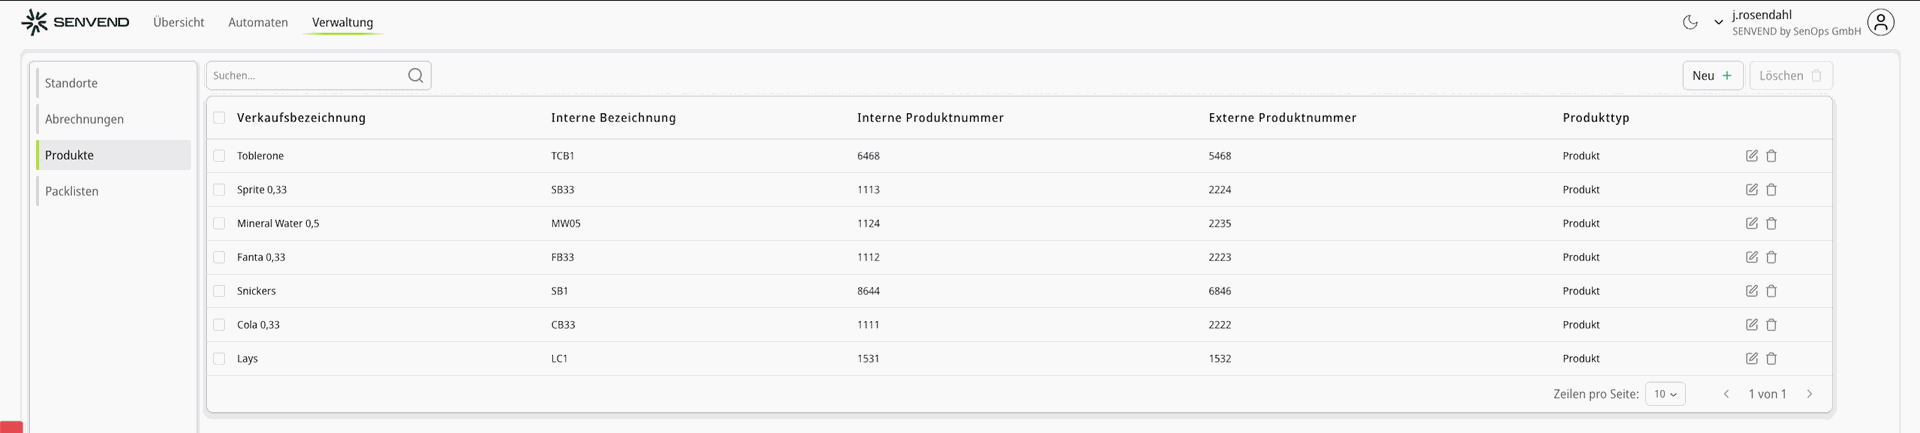The width and height of the screenshot is (1920, 433).
Task: Expand the chevron next to j.rosendahl
Action: [1718, 22]
